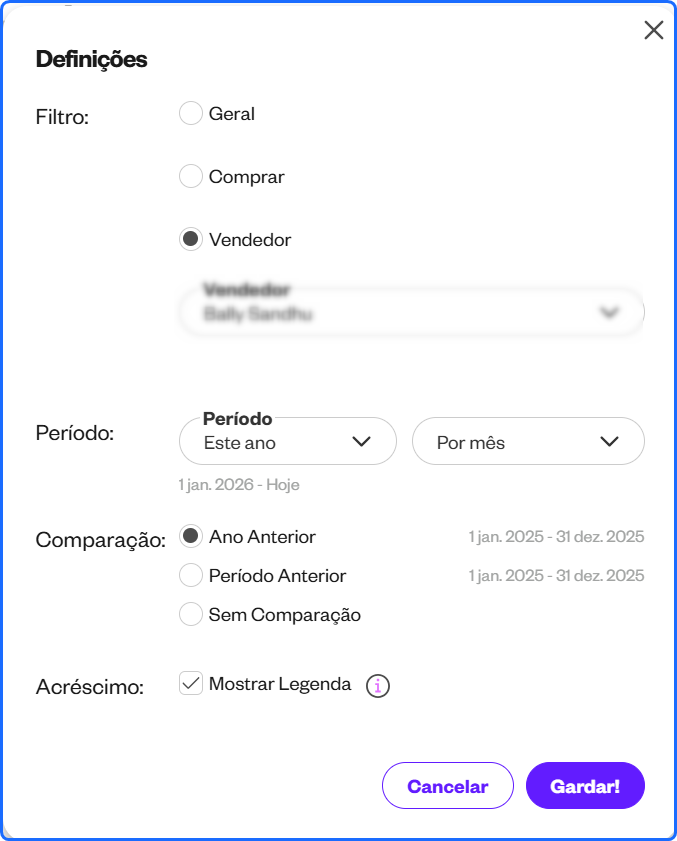
Task: Choose the Vendedor filter radio button
Action: coord(190,239)
